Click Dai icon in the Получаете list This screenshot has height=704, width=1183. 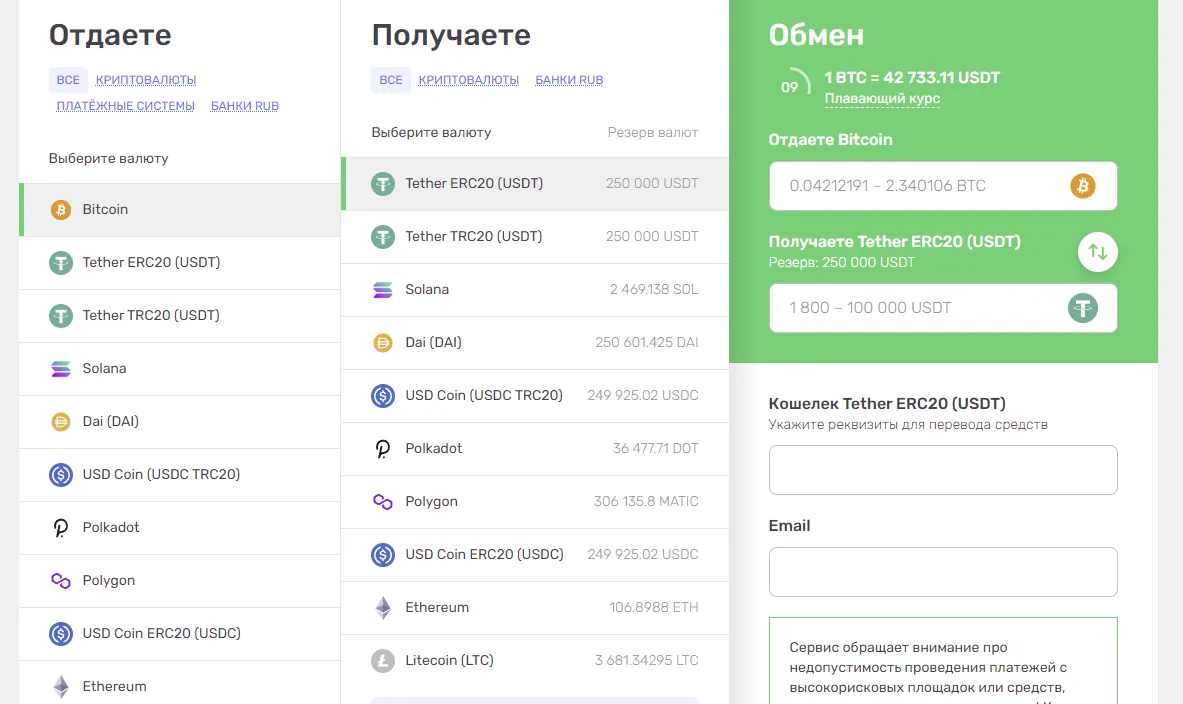tap(383, 343)
